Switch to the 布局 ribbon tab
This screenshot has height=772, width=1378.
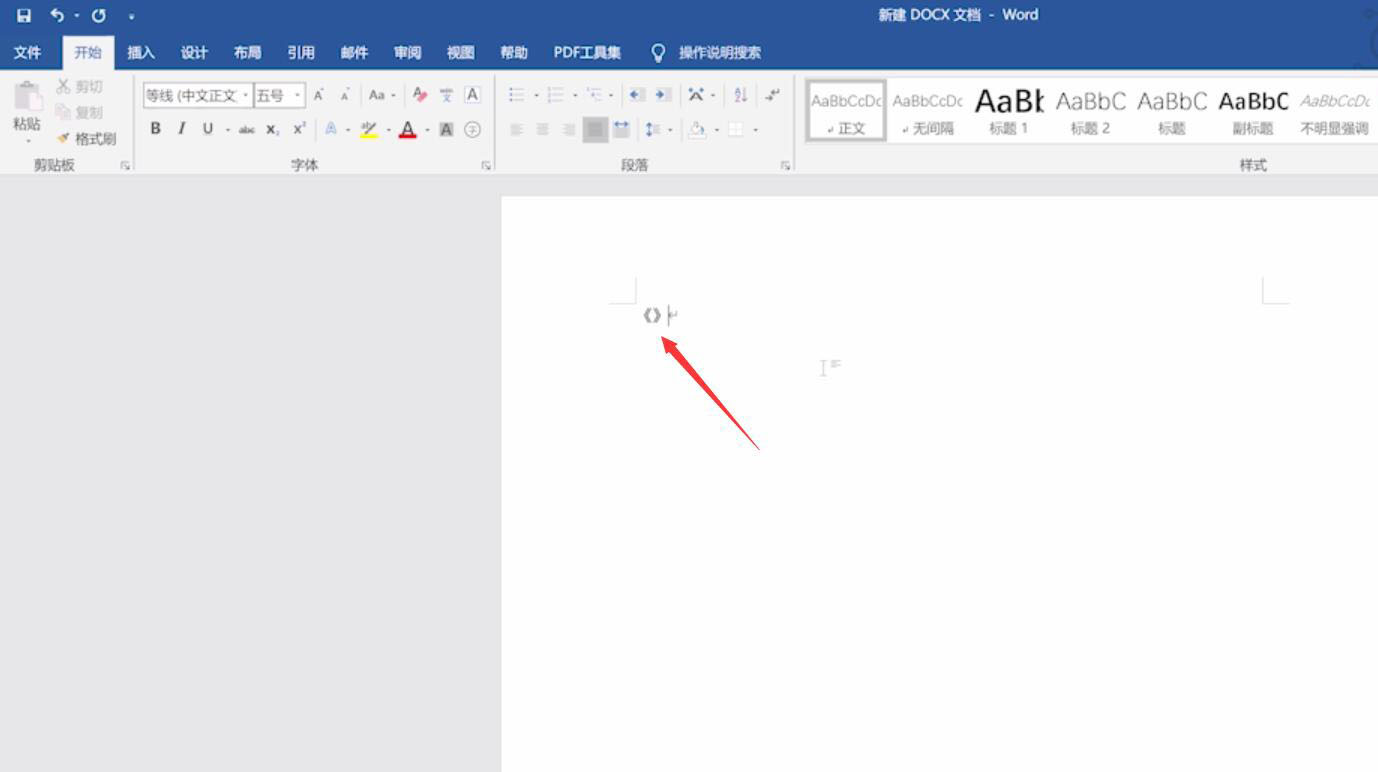tap(247, 53)
